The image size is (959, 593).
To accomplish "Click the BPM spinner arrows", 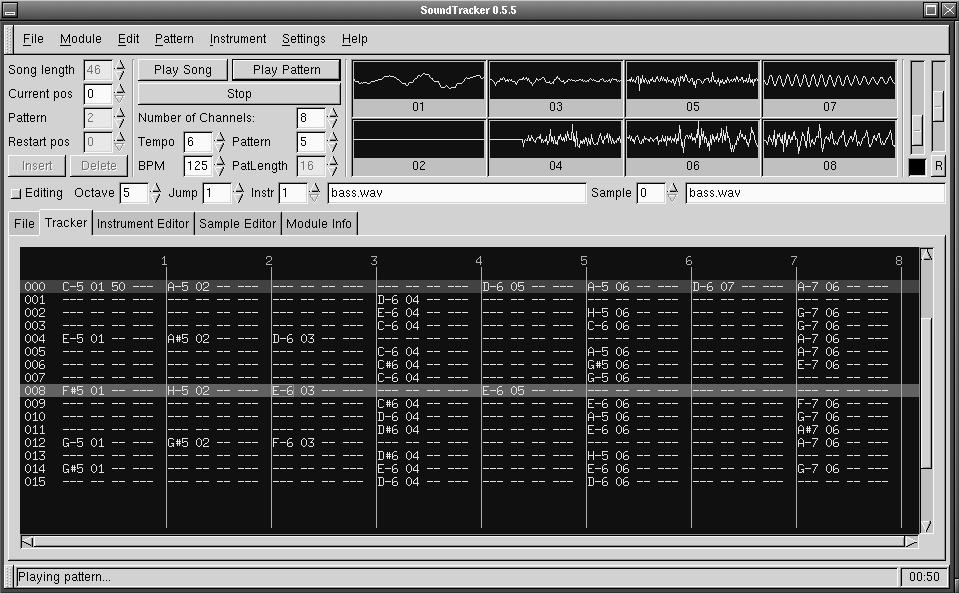I will coord(220,166).
